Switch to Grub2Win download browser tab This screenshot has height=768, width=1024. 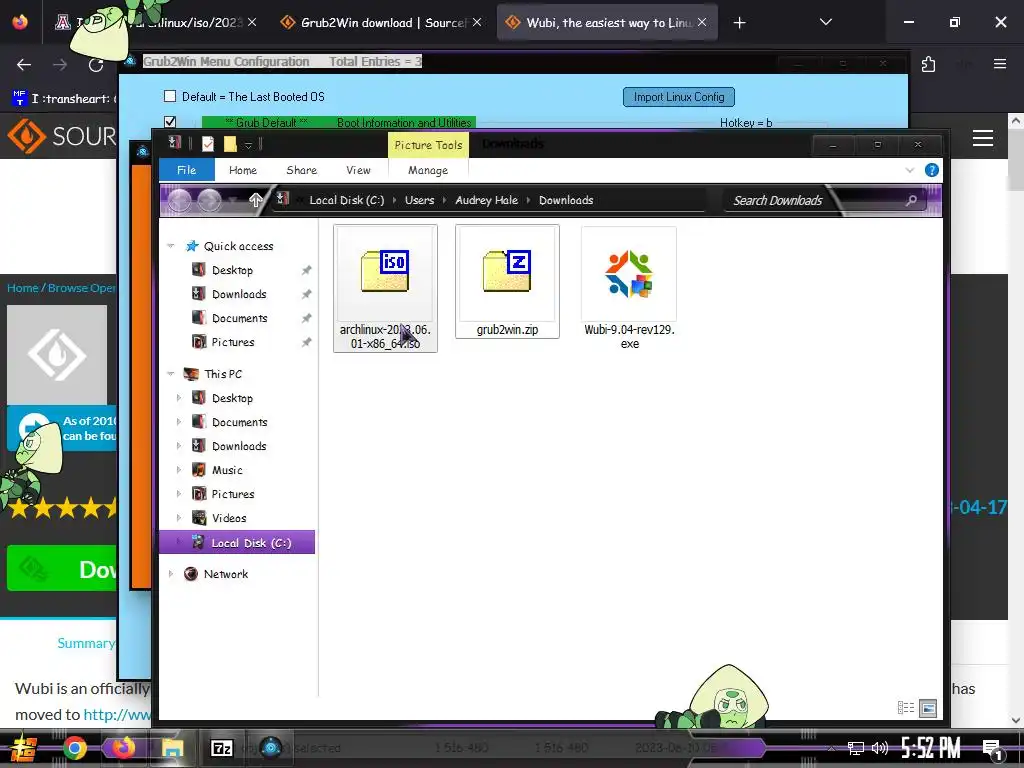pyautogui.click(x=381, y=23)
